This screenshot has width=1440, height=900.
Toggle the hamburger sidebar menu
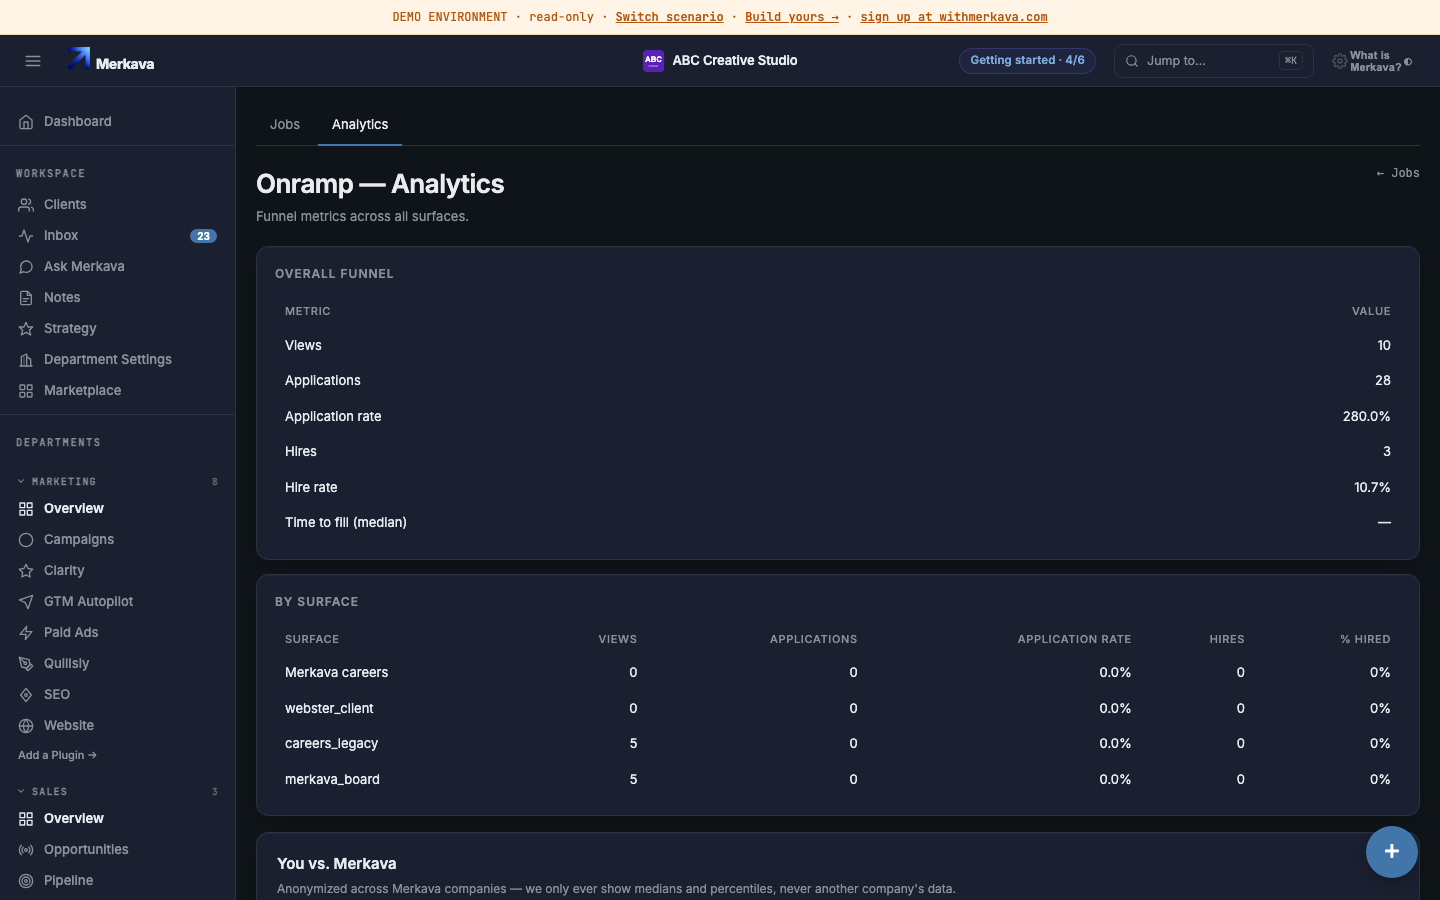pos(33,61)
